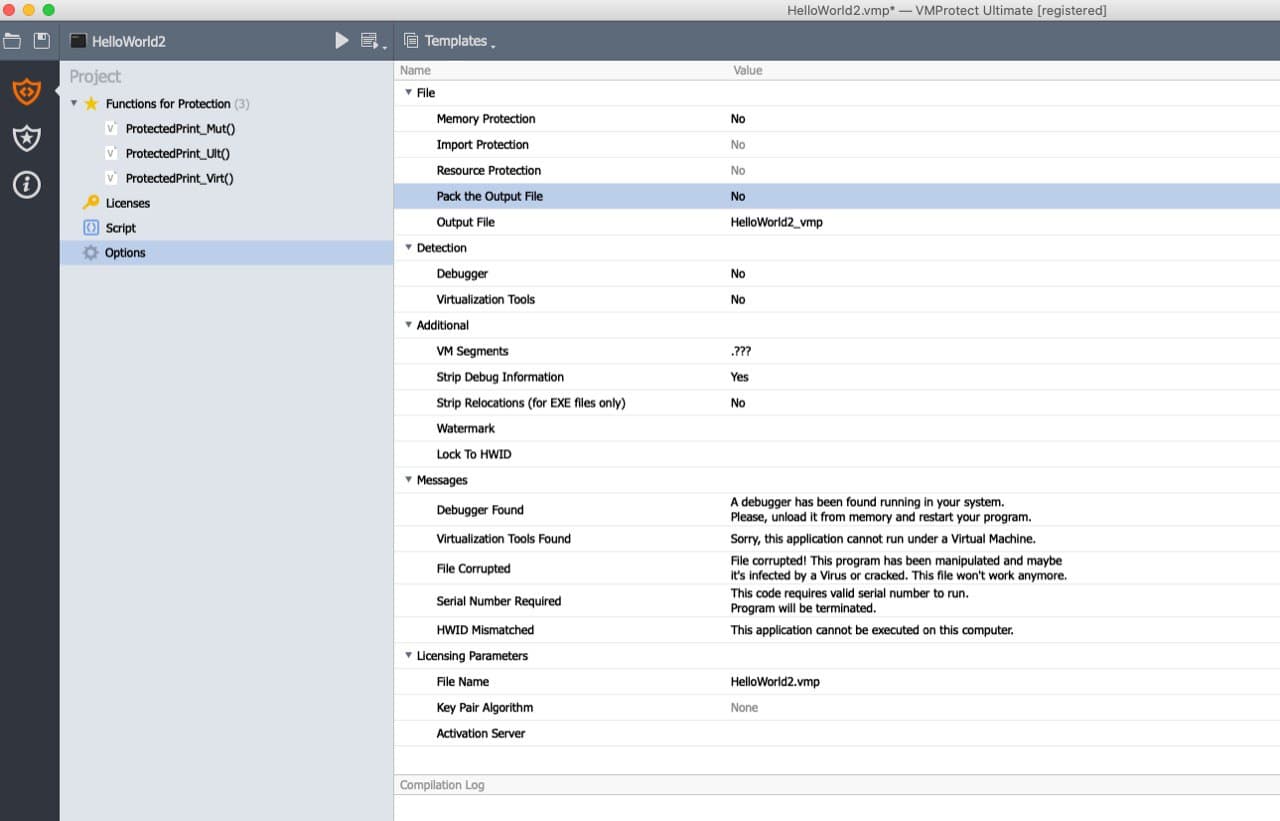Open a project with the folder icon
1280x821 pixels.
click(x=12, y=41)
